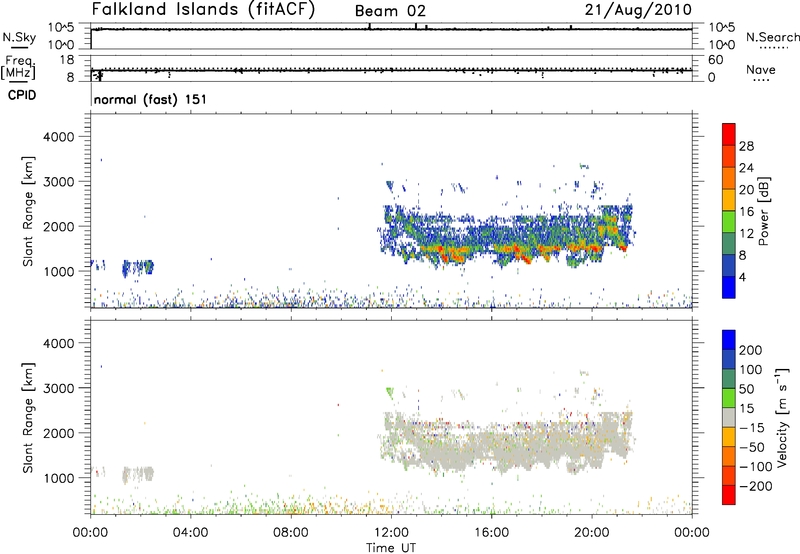Pick the Power colorbar segment between 4 and 8
The image size is (800, 554).
tap(729, 266)
